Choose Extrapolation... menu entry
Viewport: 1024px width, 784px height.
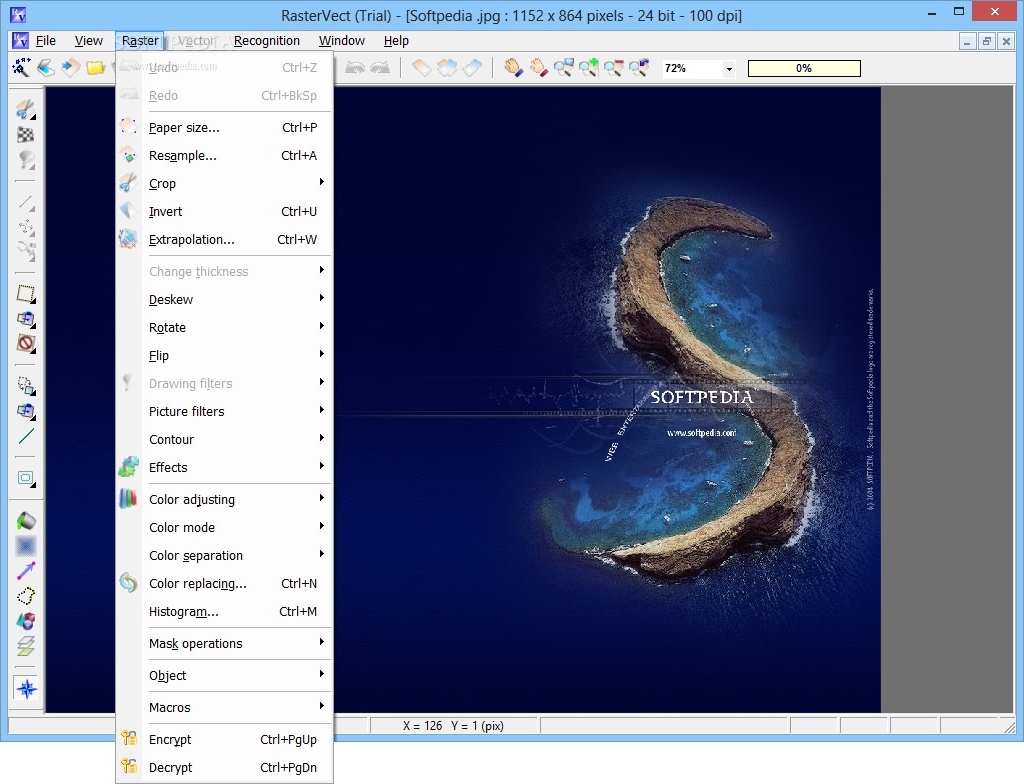(x=224, y=240)
